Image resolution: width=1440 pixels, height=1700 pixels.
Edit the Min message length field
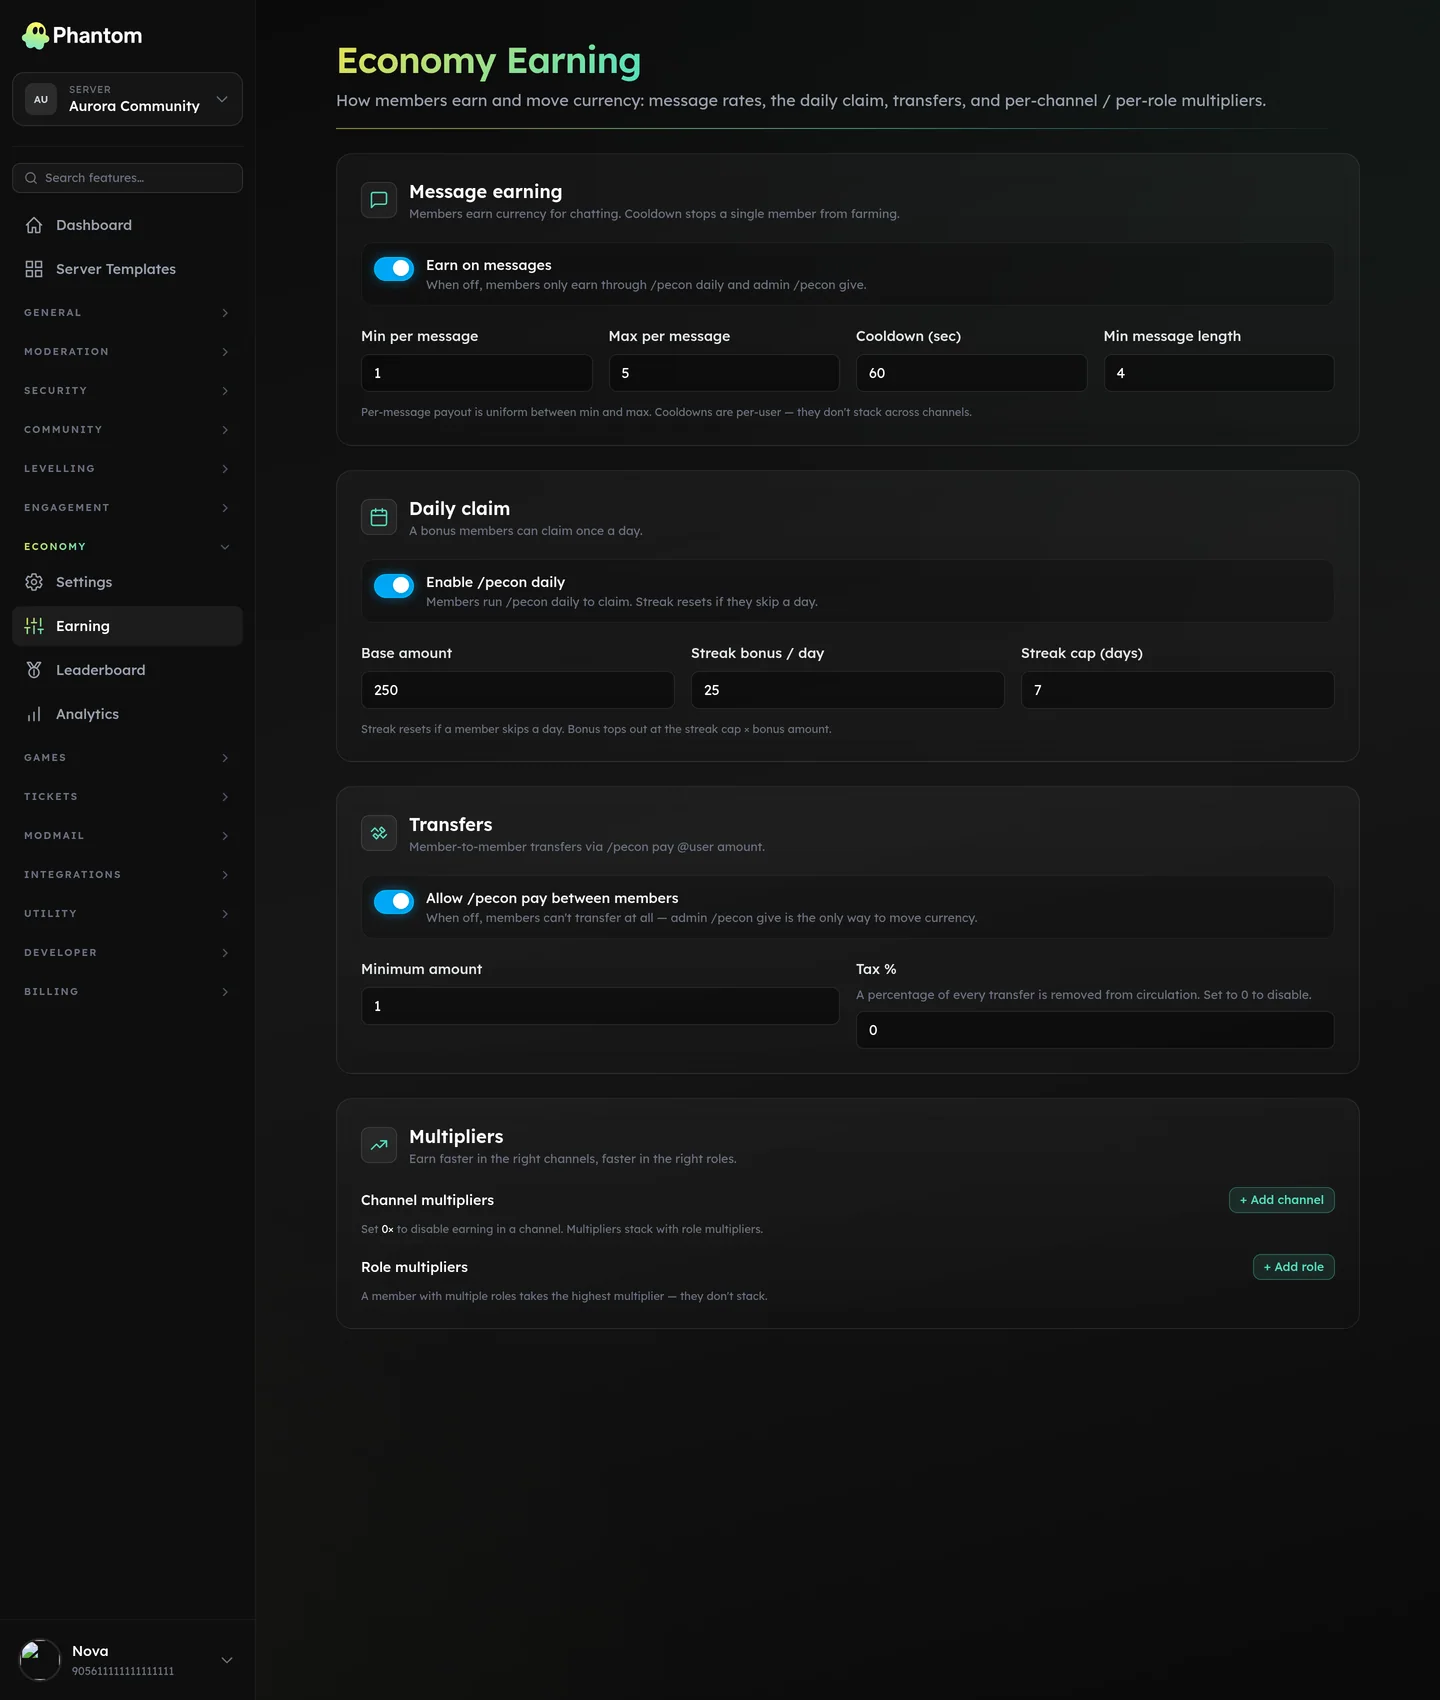click(x=1219, y=373)
